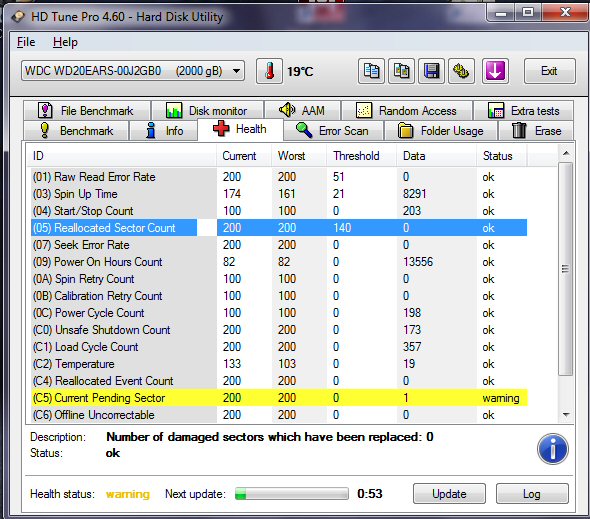Viewport: 590px width, 519px height.
Task: Switch to the Disk monitor tab
Action: pos(207,110)
